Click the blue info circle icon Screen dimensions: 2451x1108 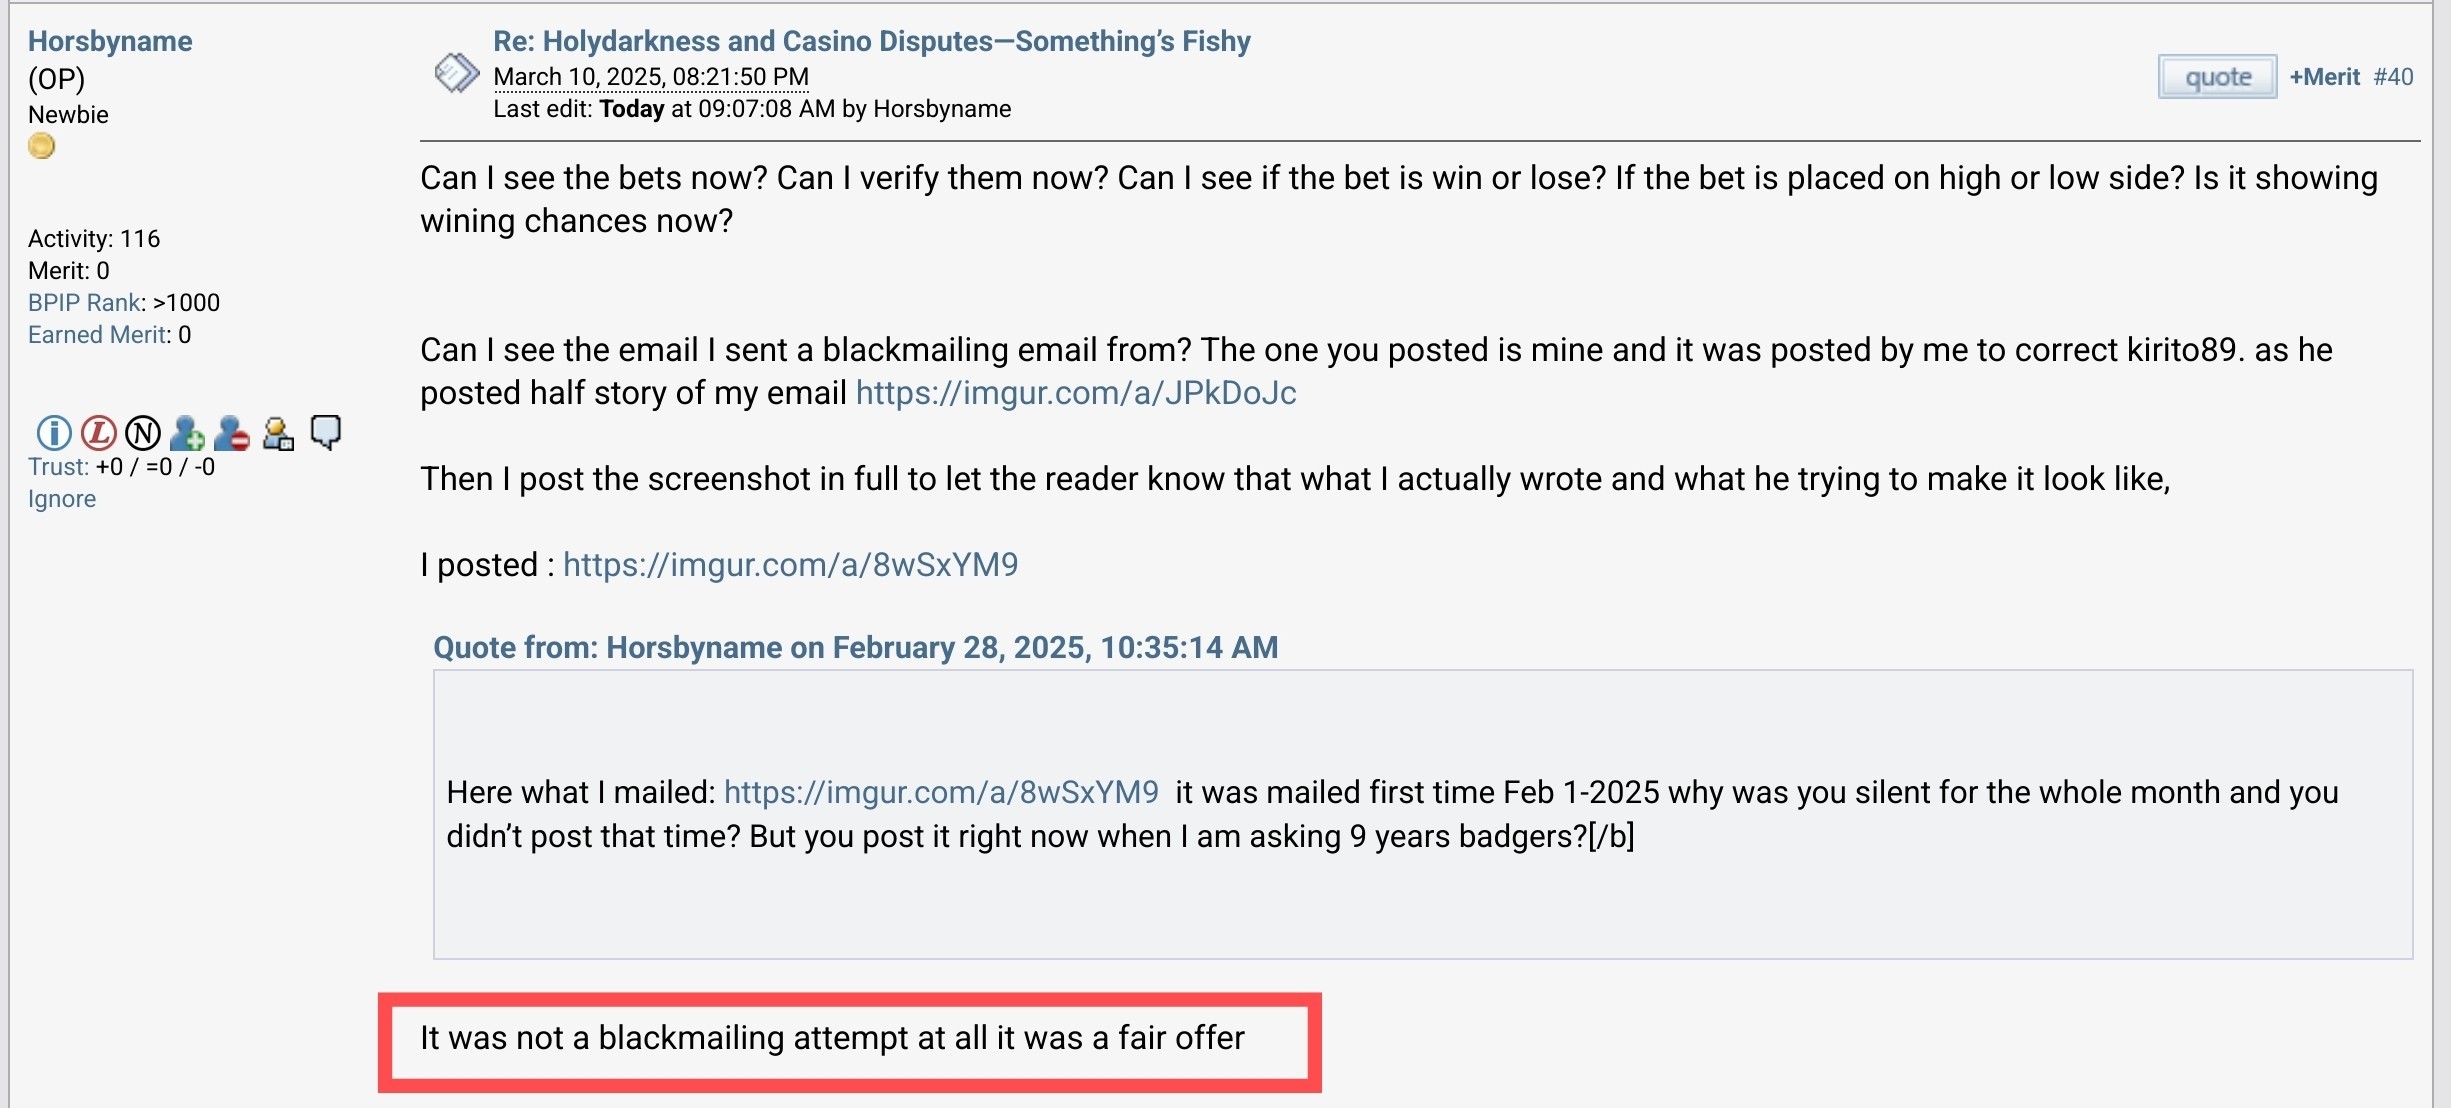[54, 433]
